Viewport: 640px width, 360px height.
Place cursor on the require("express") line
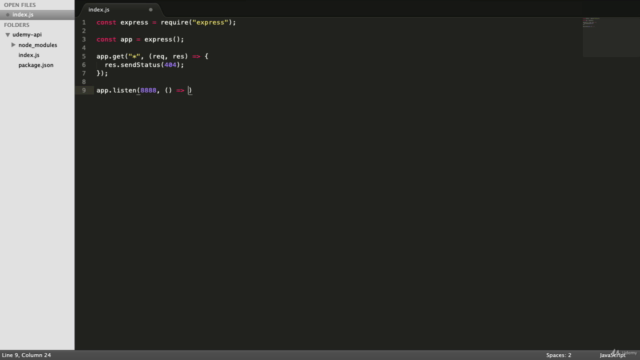point(166,22)
